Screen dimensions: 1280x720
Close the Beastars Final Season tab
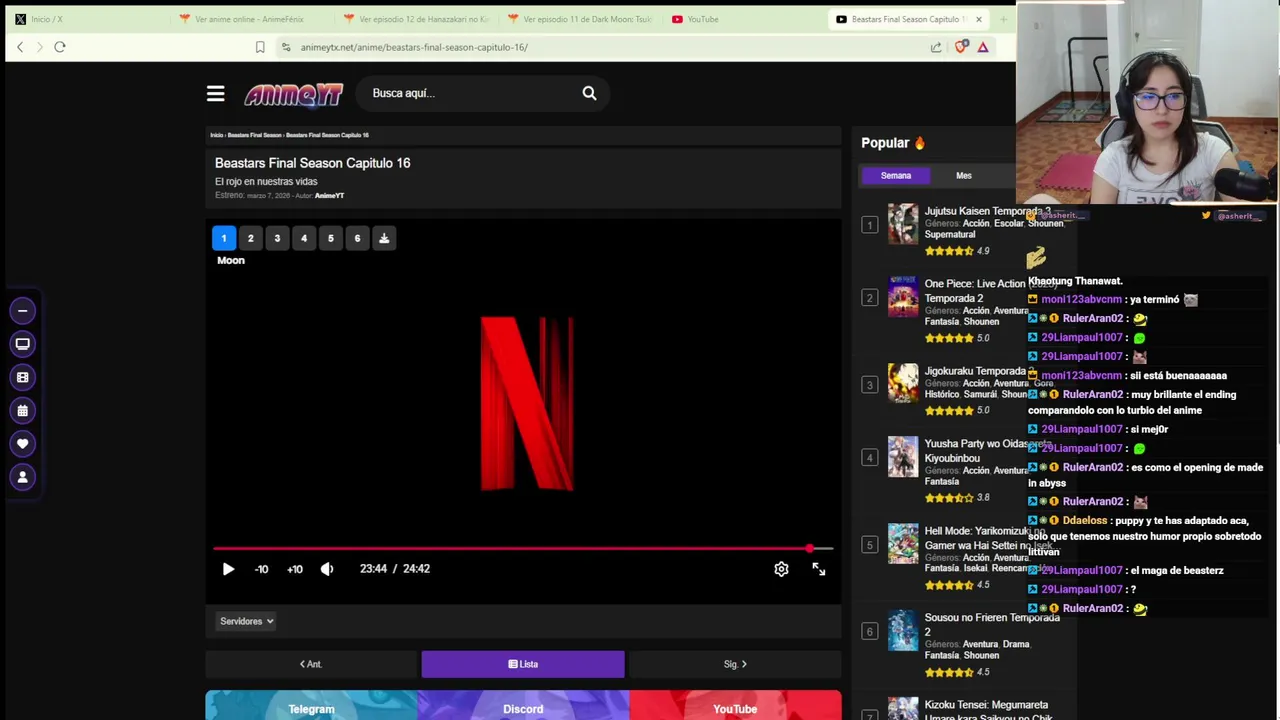point(979,19)
